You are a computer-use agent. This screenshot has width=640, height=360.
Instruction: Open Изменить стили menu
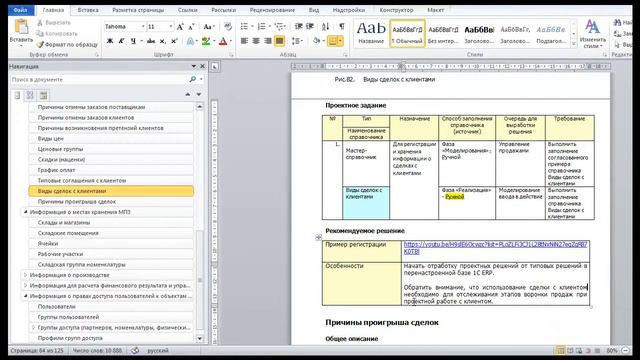pyautogui.click(x=592, y=33)
